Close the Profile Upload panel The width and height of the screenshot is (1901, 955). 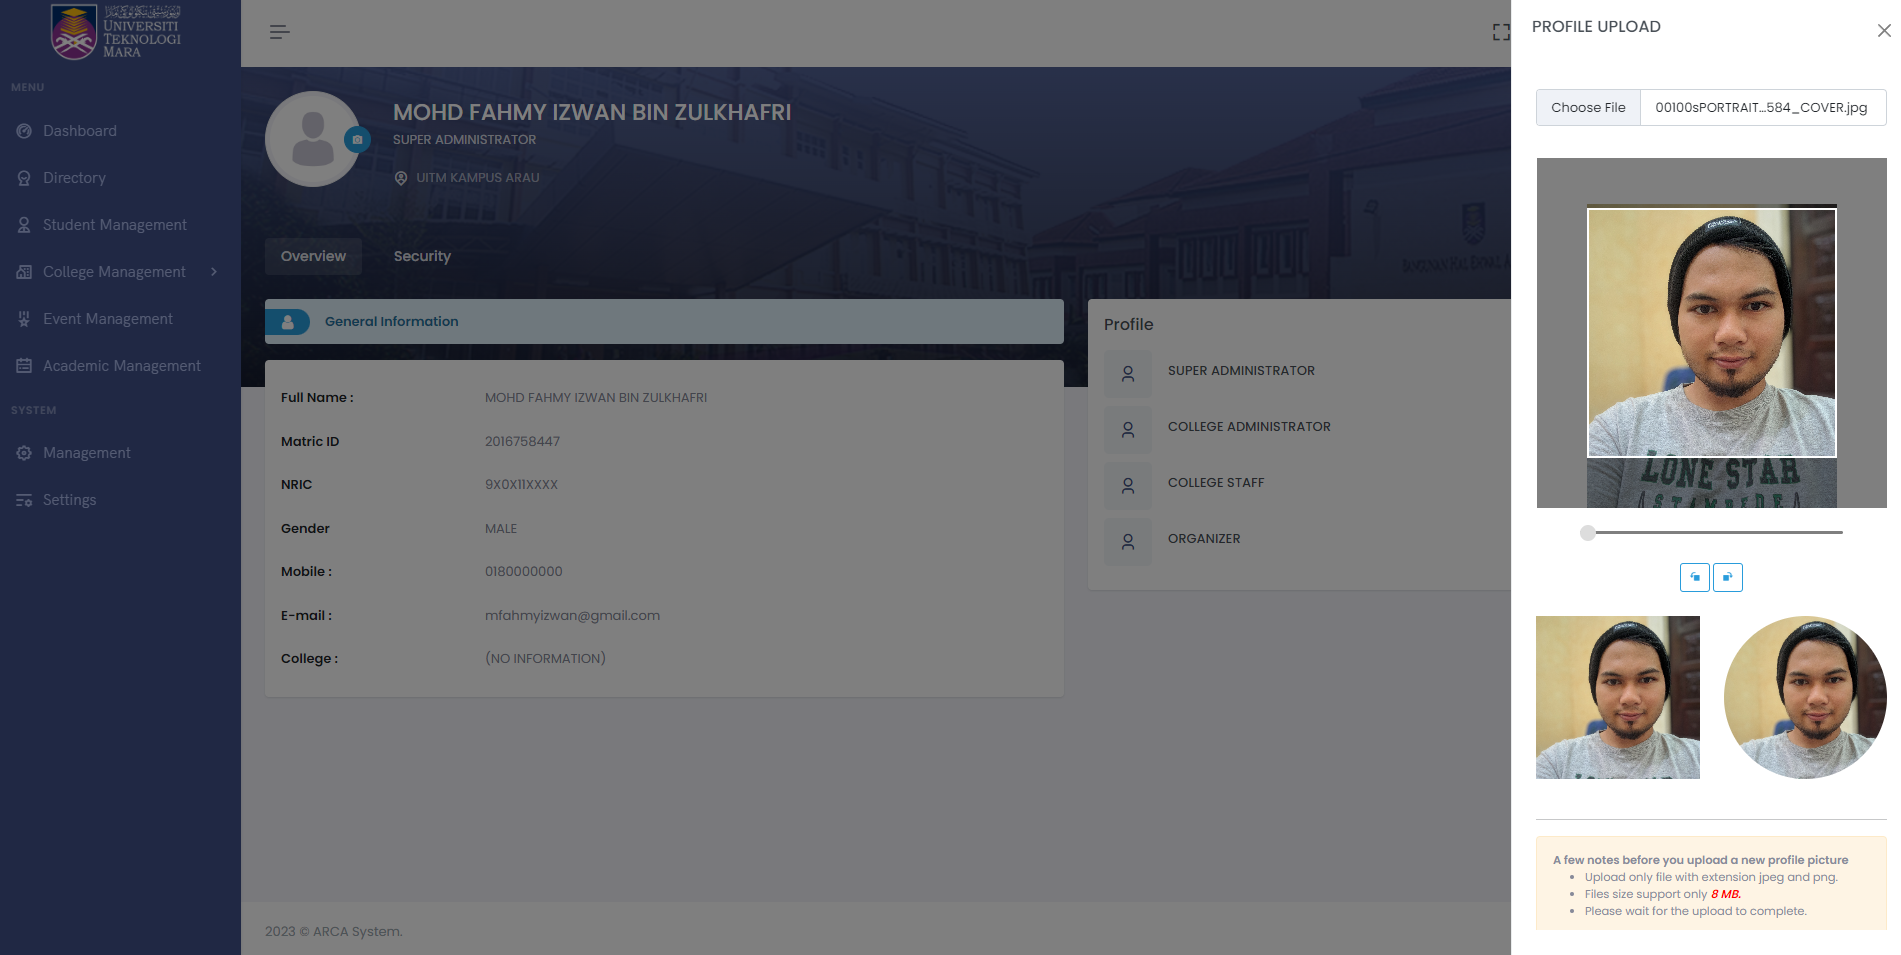(x=1883, y=31)
